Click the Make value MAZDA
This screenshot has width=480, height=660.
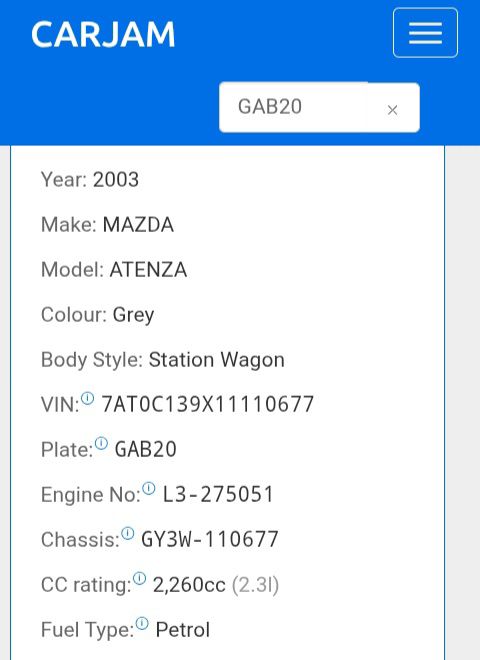pos(138,224)
